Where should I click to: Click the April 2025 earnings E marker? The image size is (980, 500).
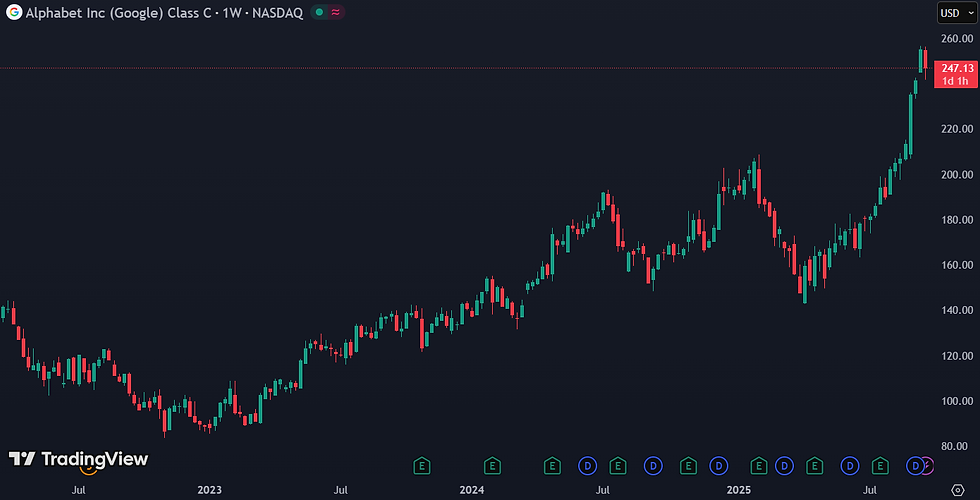point(814,465)
